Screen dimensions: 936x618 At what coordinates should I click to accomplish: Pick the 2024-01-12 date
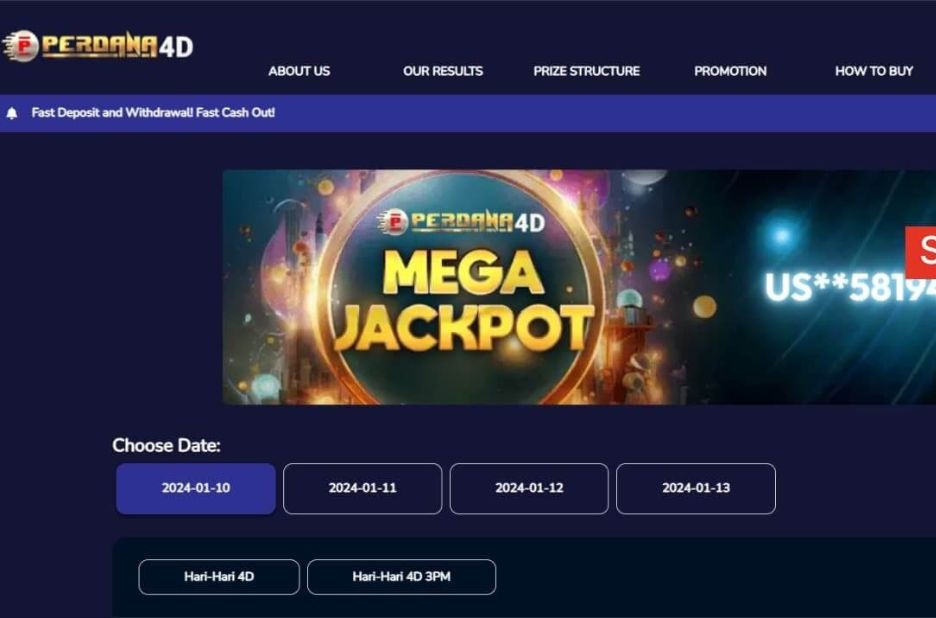529,488
